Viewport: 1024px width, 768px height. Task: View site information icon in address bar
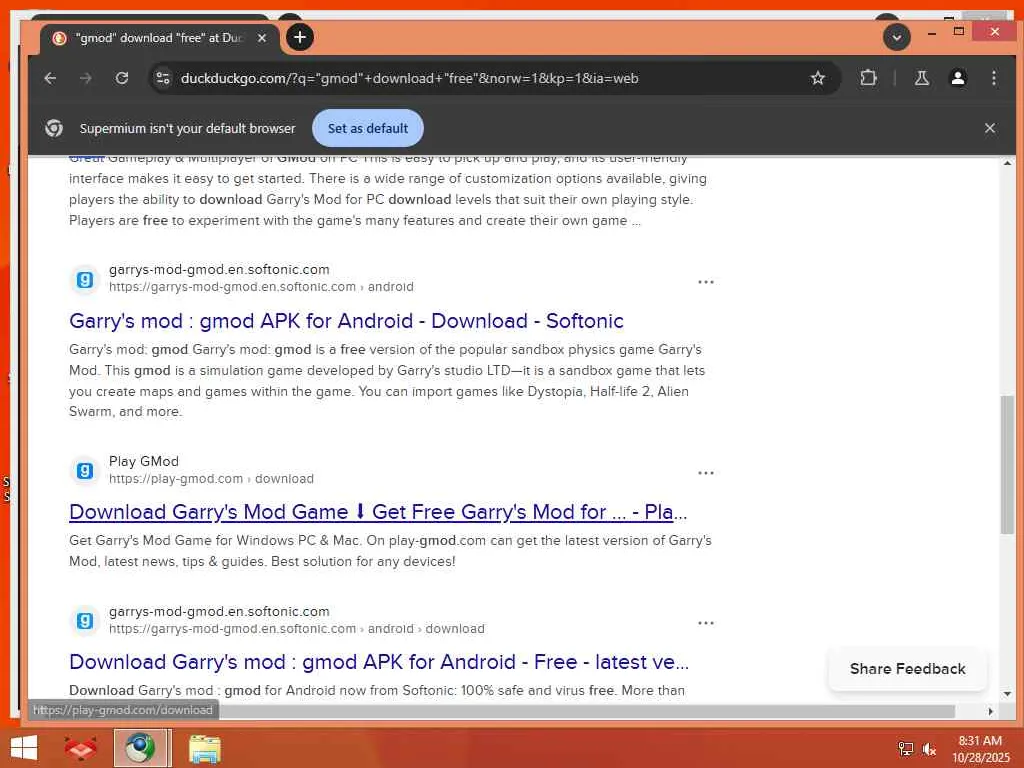(x=163, y=78)
